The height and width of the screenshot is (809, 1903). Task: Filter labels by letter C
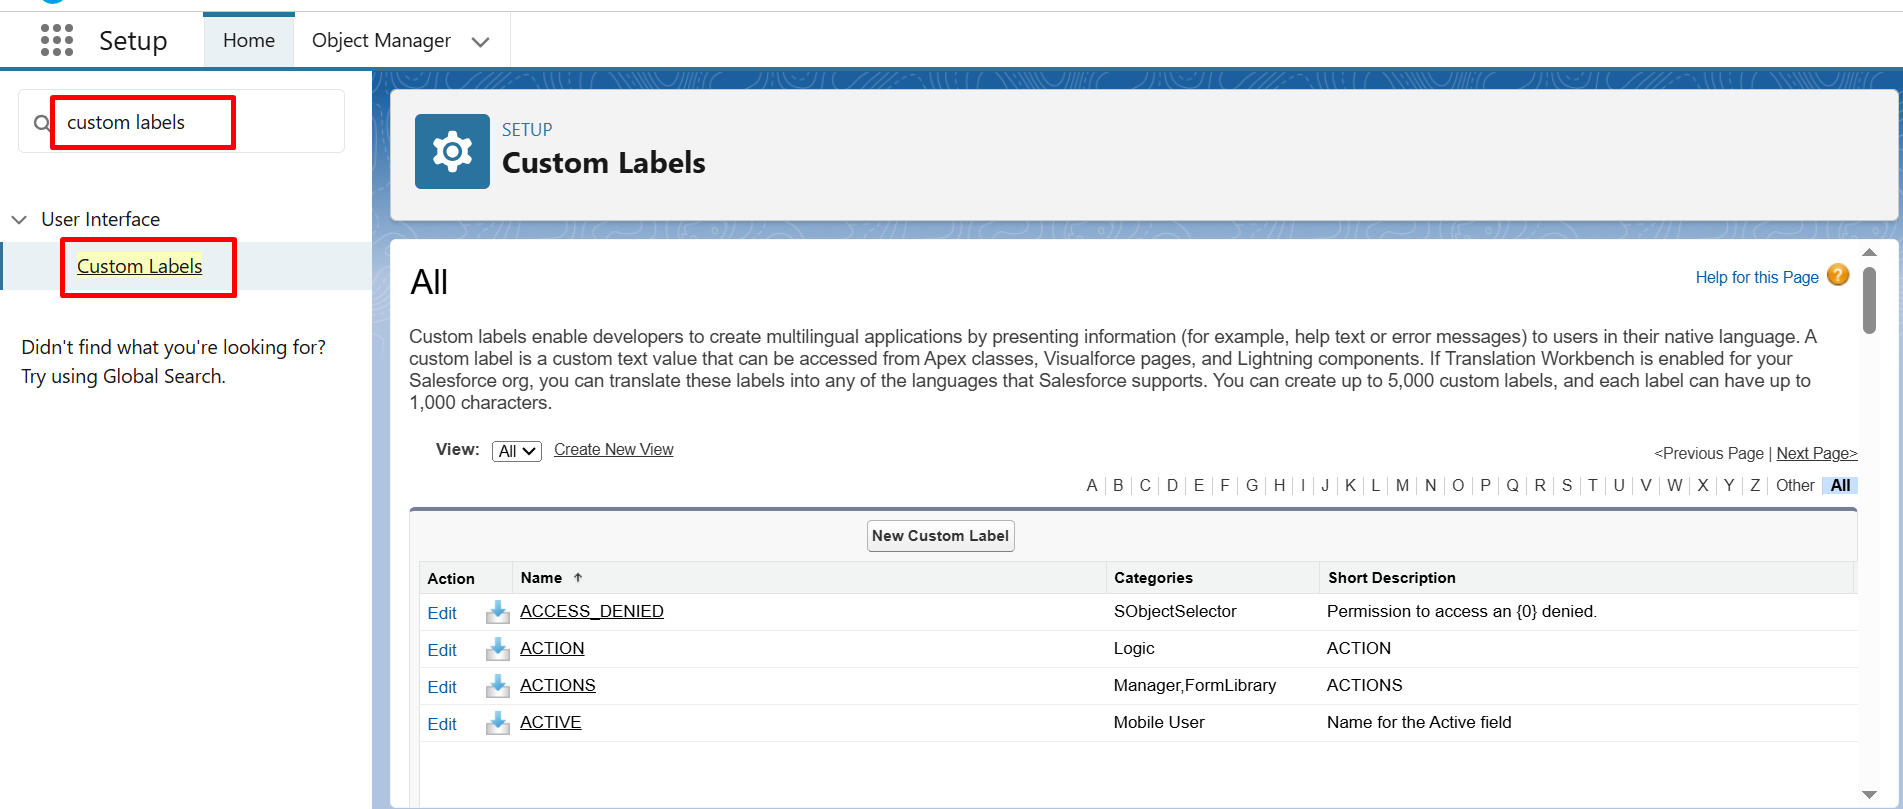(1145, 485)
